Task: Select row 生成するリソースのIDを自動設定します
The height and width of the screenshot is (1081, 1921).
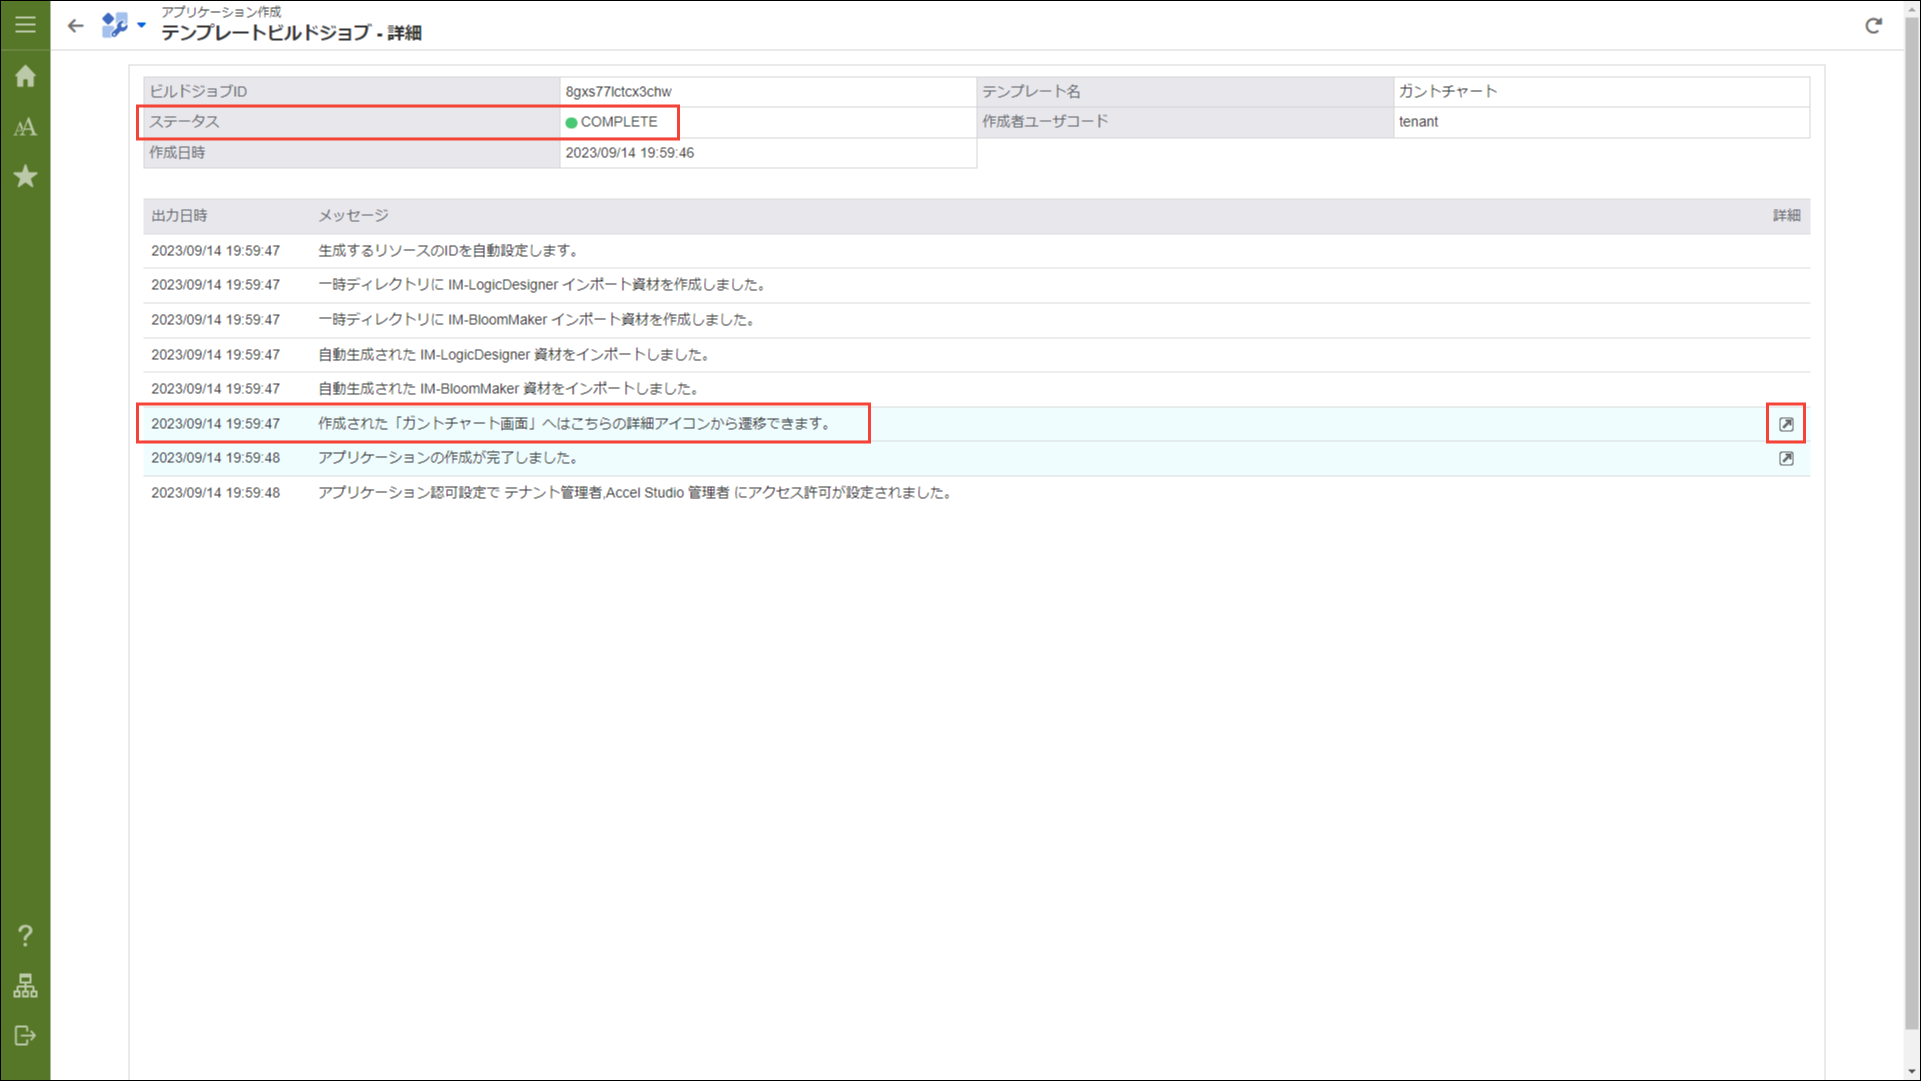Action: [976, 251]
